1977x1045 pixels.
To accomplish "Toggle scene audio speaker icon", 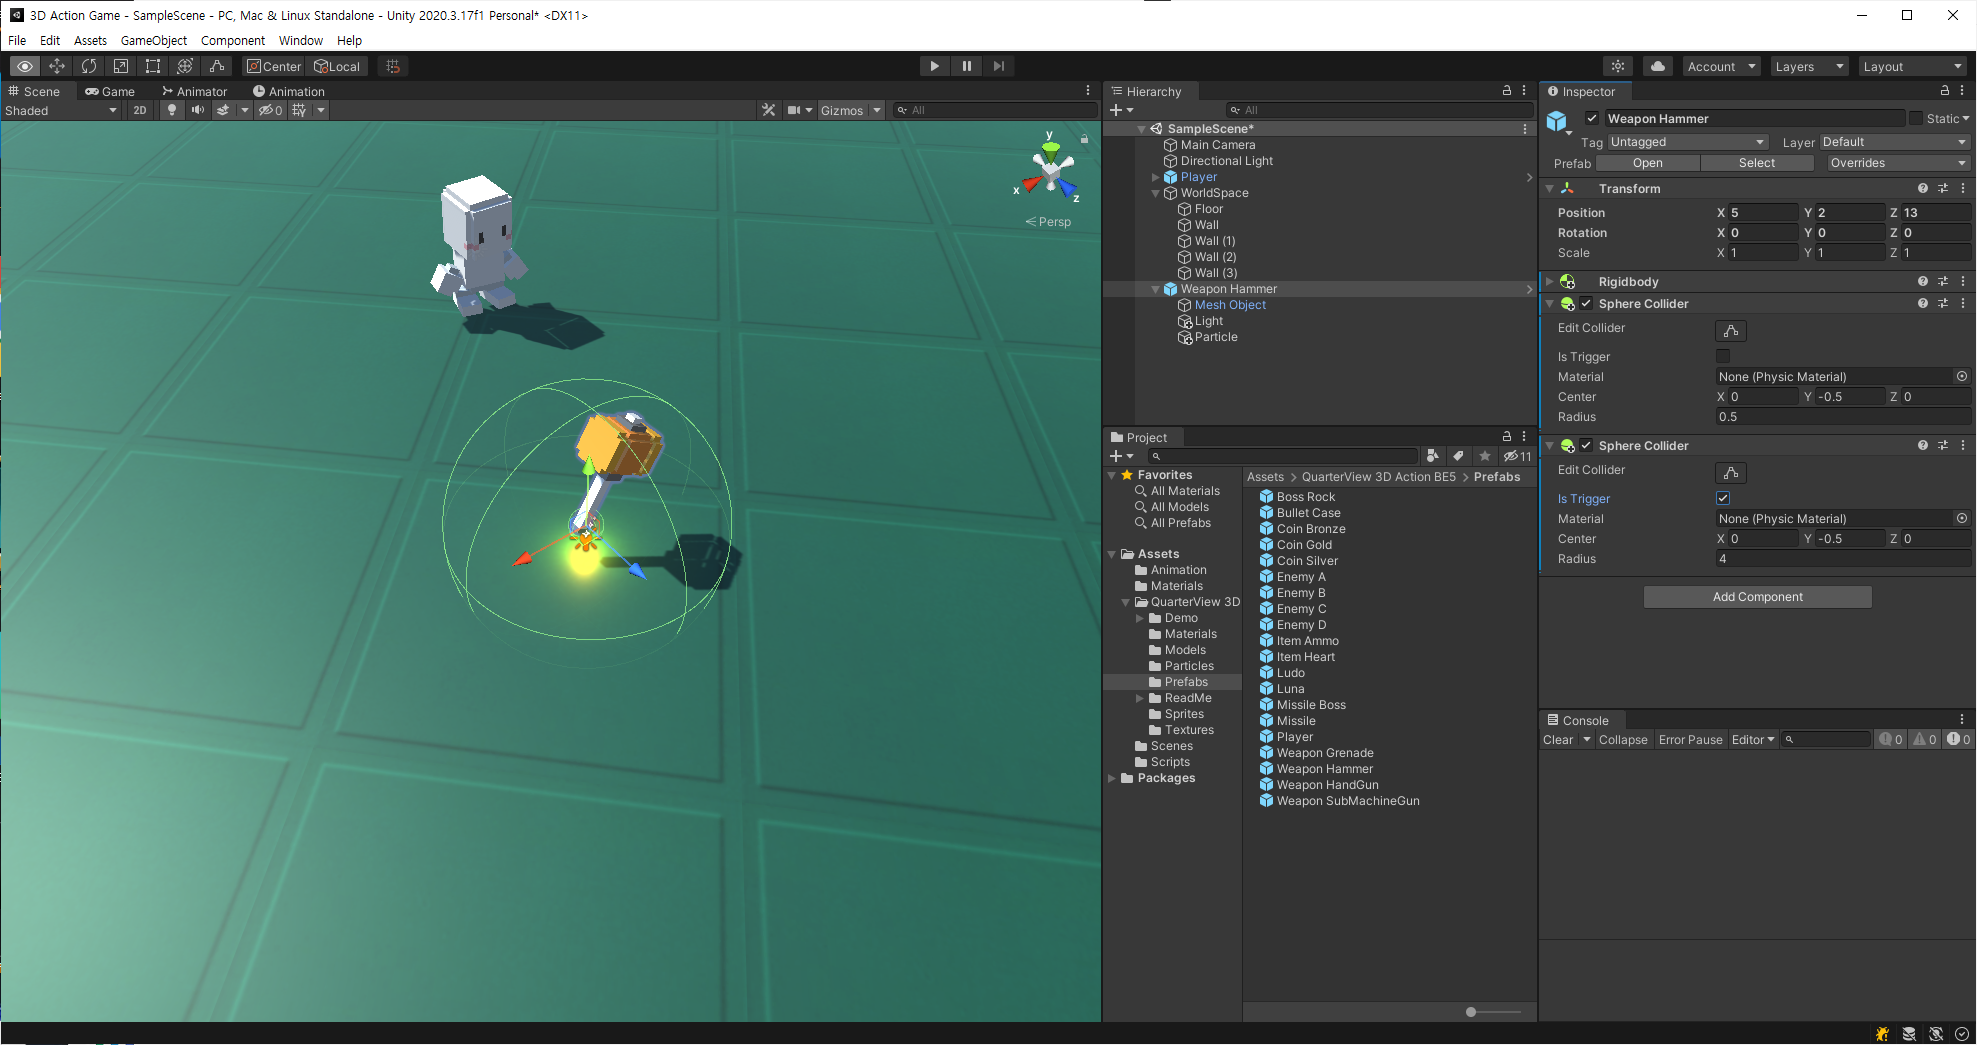I will click(198, 110).
